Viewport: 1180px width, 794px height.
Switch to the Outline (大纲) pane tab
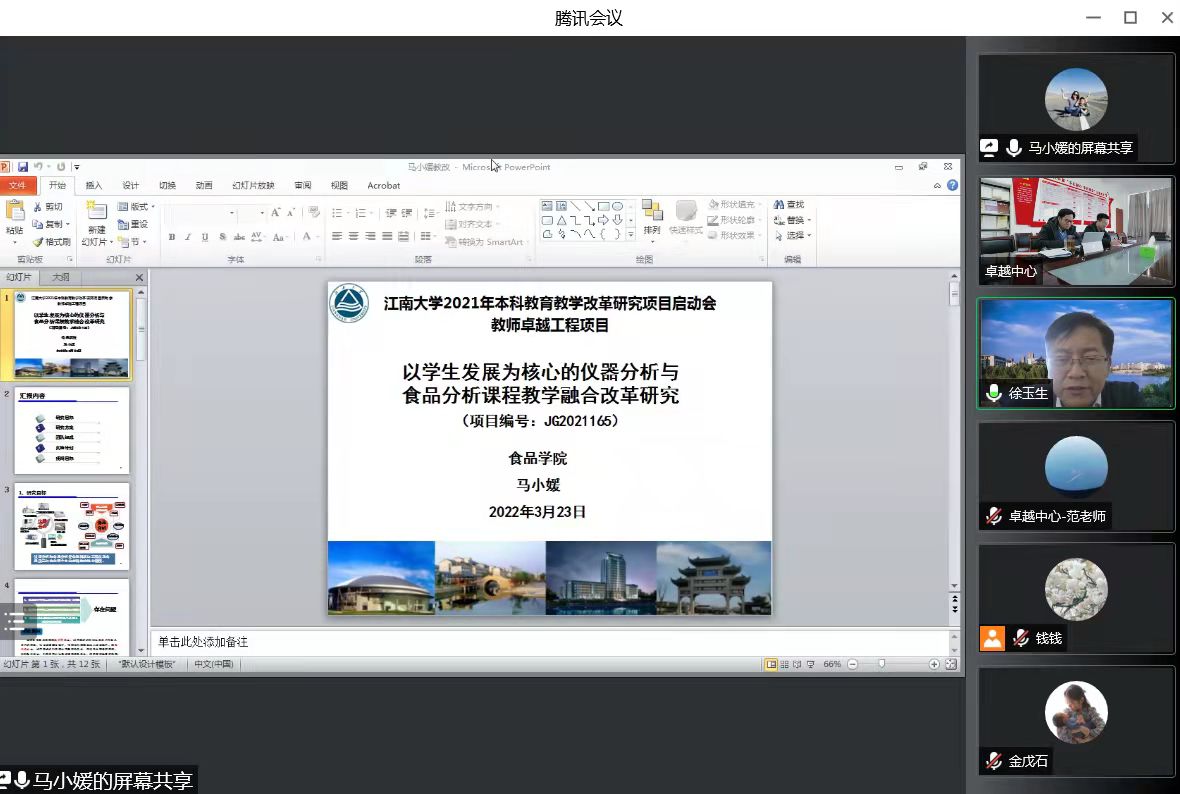click(61, 277)
